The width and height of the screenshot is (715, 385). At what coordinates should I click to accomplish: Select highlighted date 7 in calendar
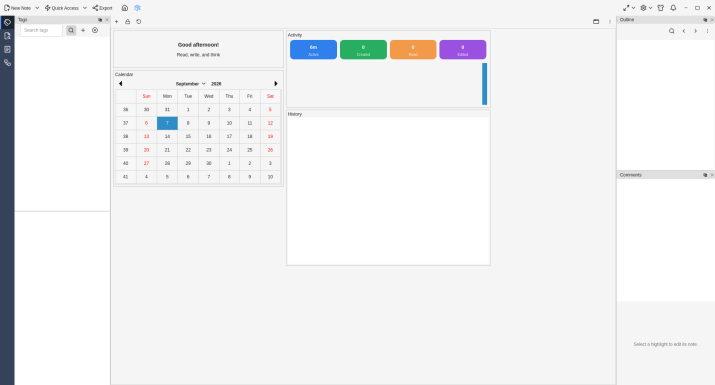[167, 123]
